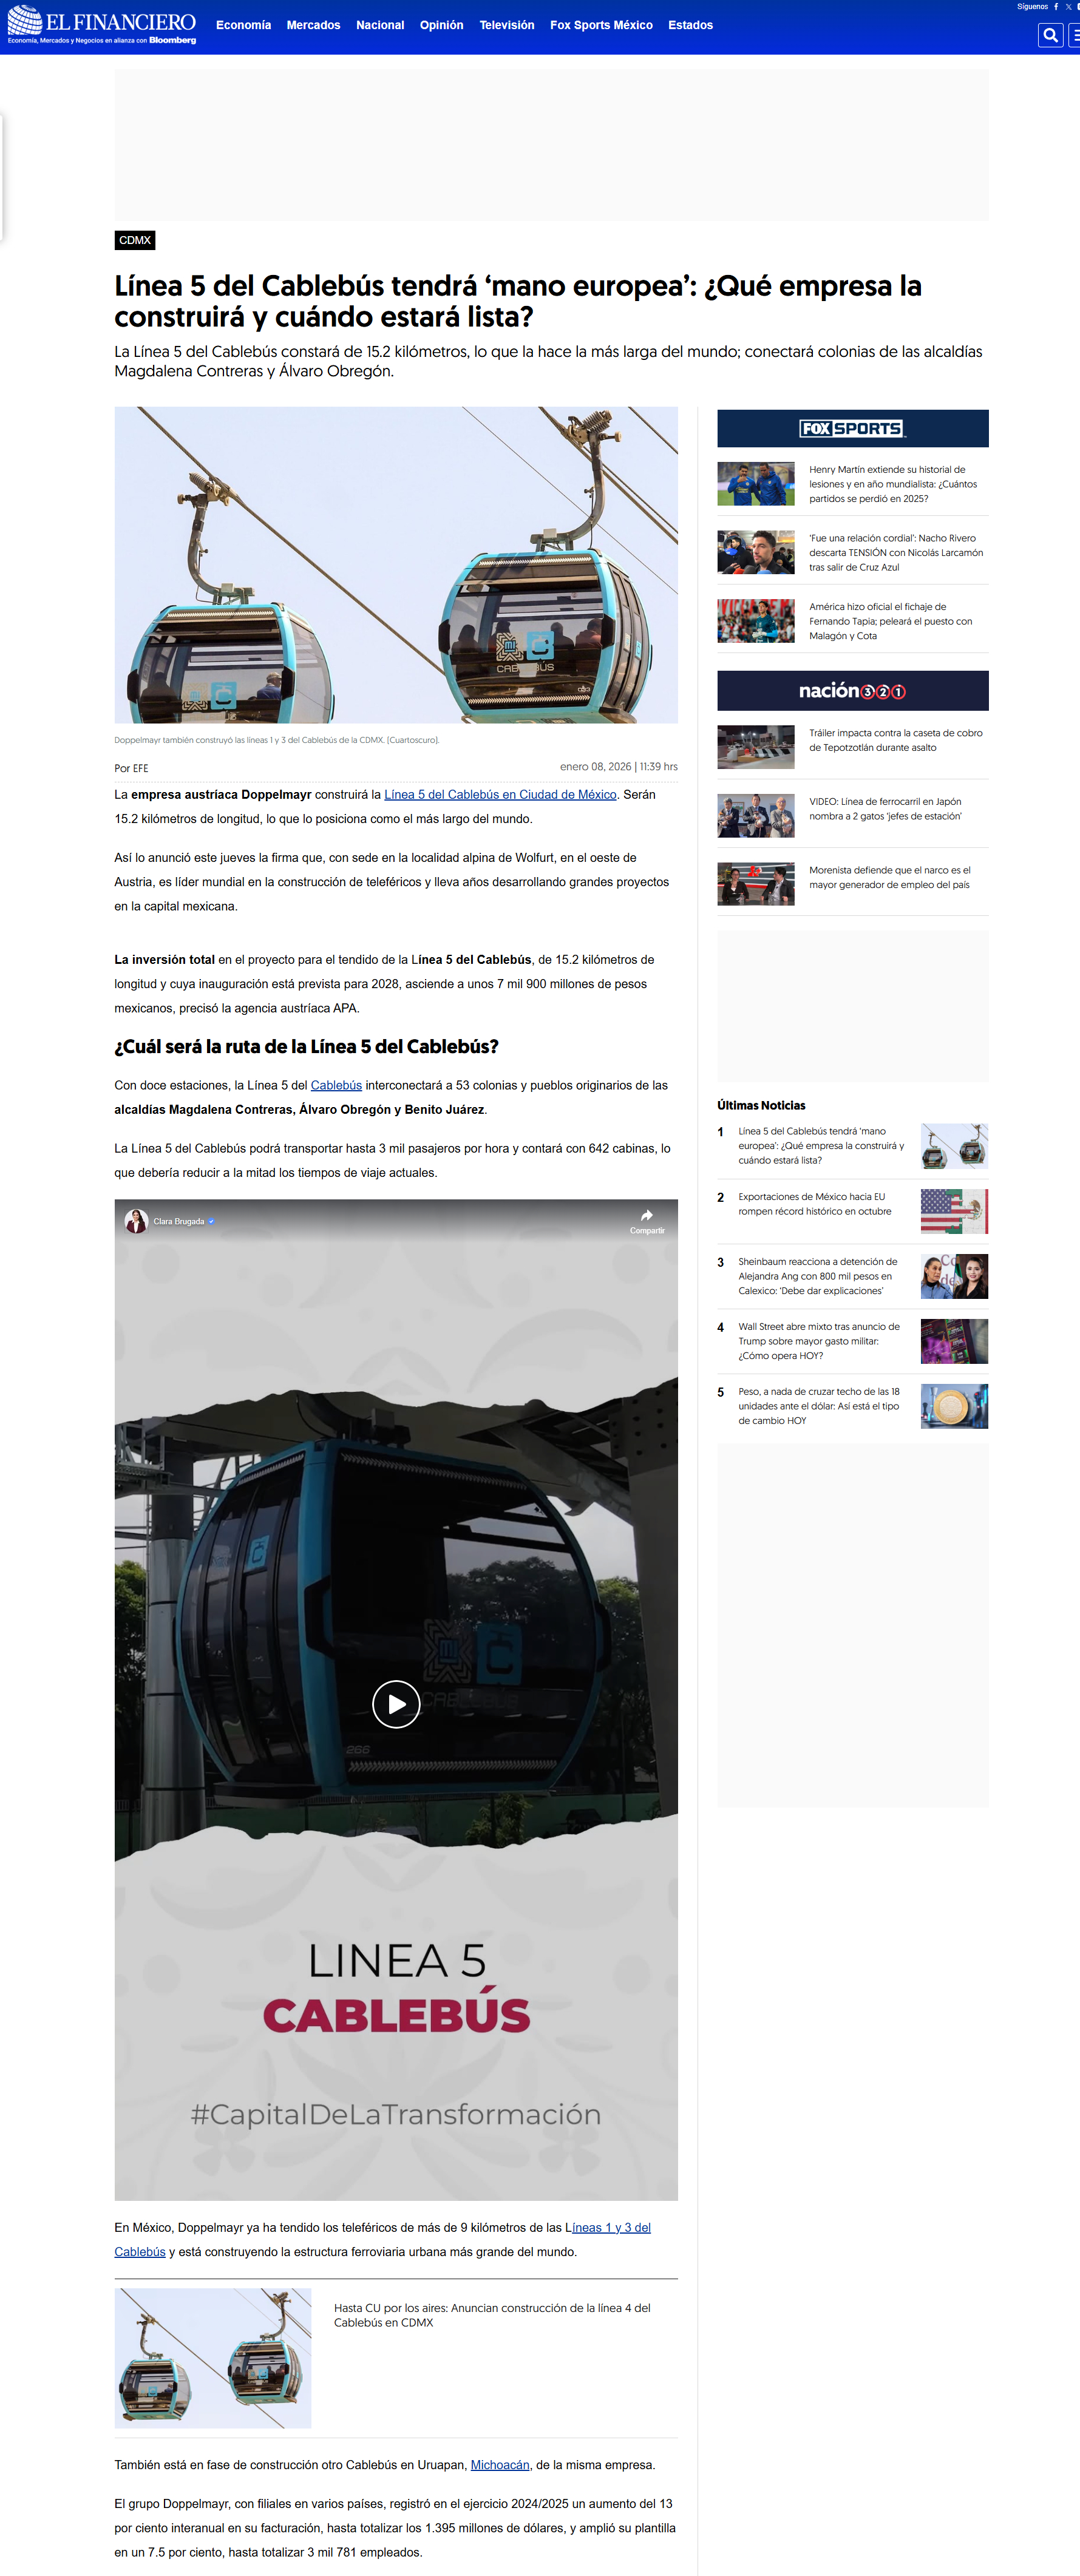
Task: Open the Wall Street article thumbnail
Action: point(954,1341)
